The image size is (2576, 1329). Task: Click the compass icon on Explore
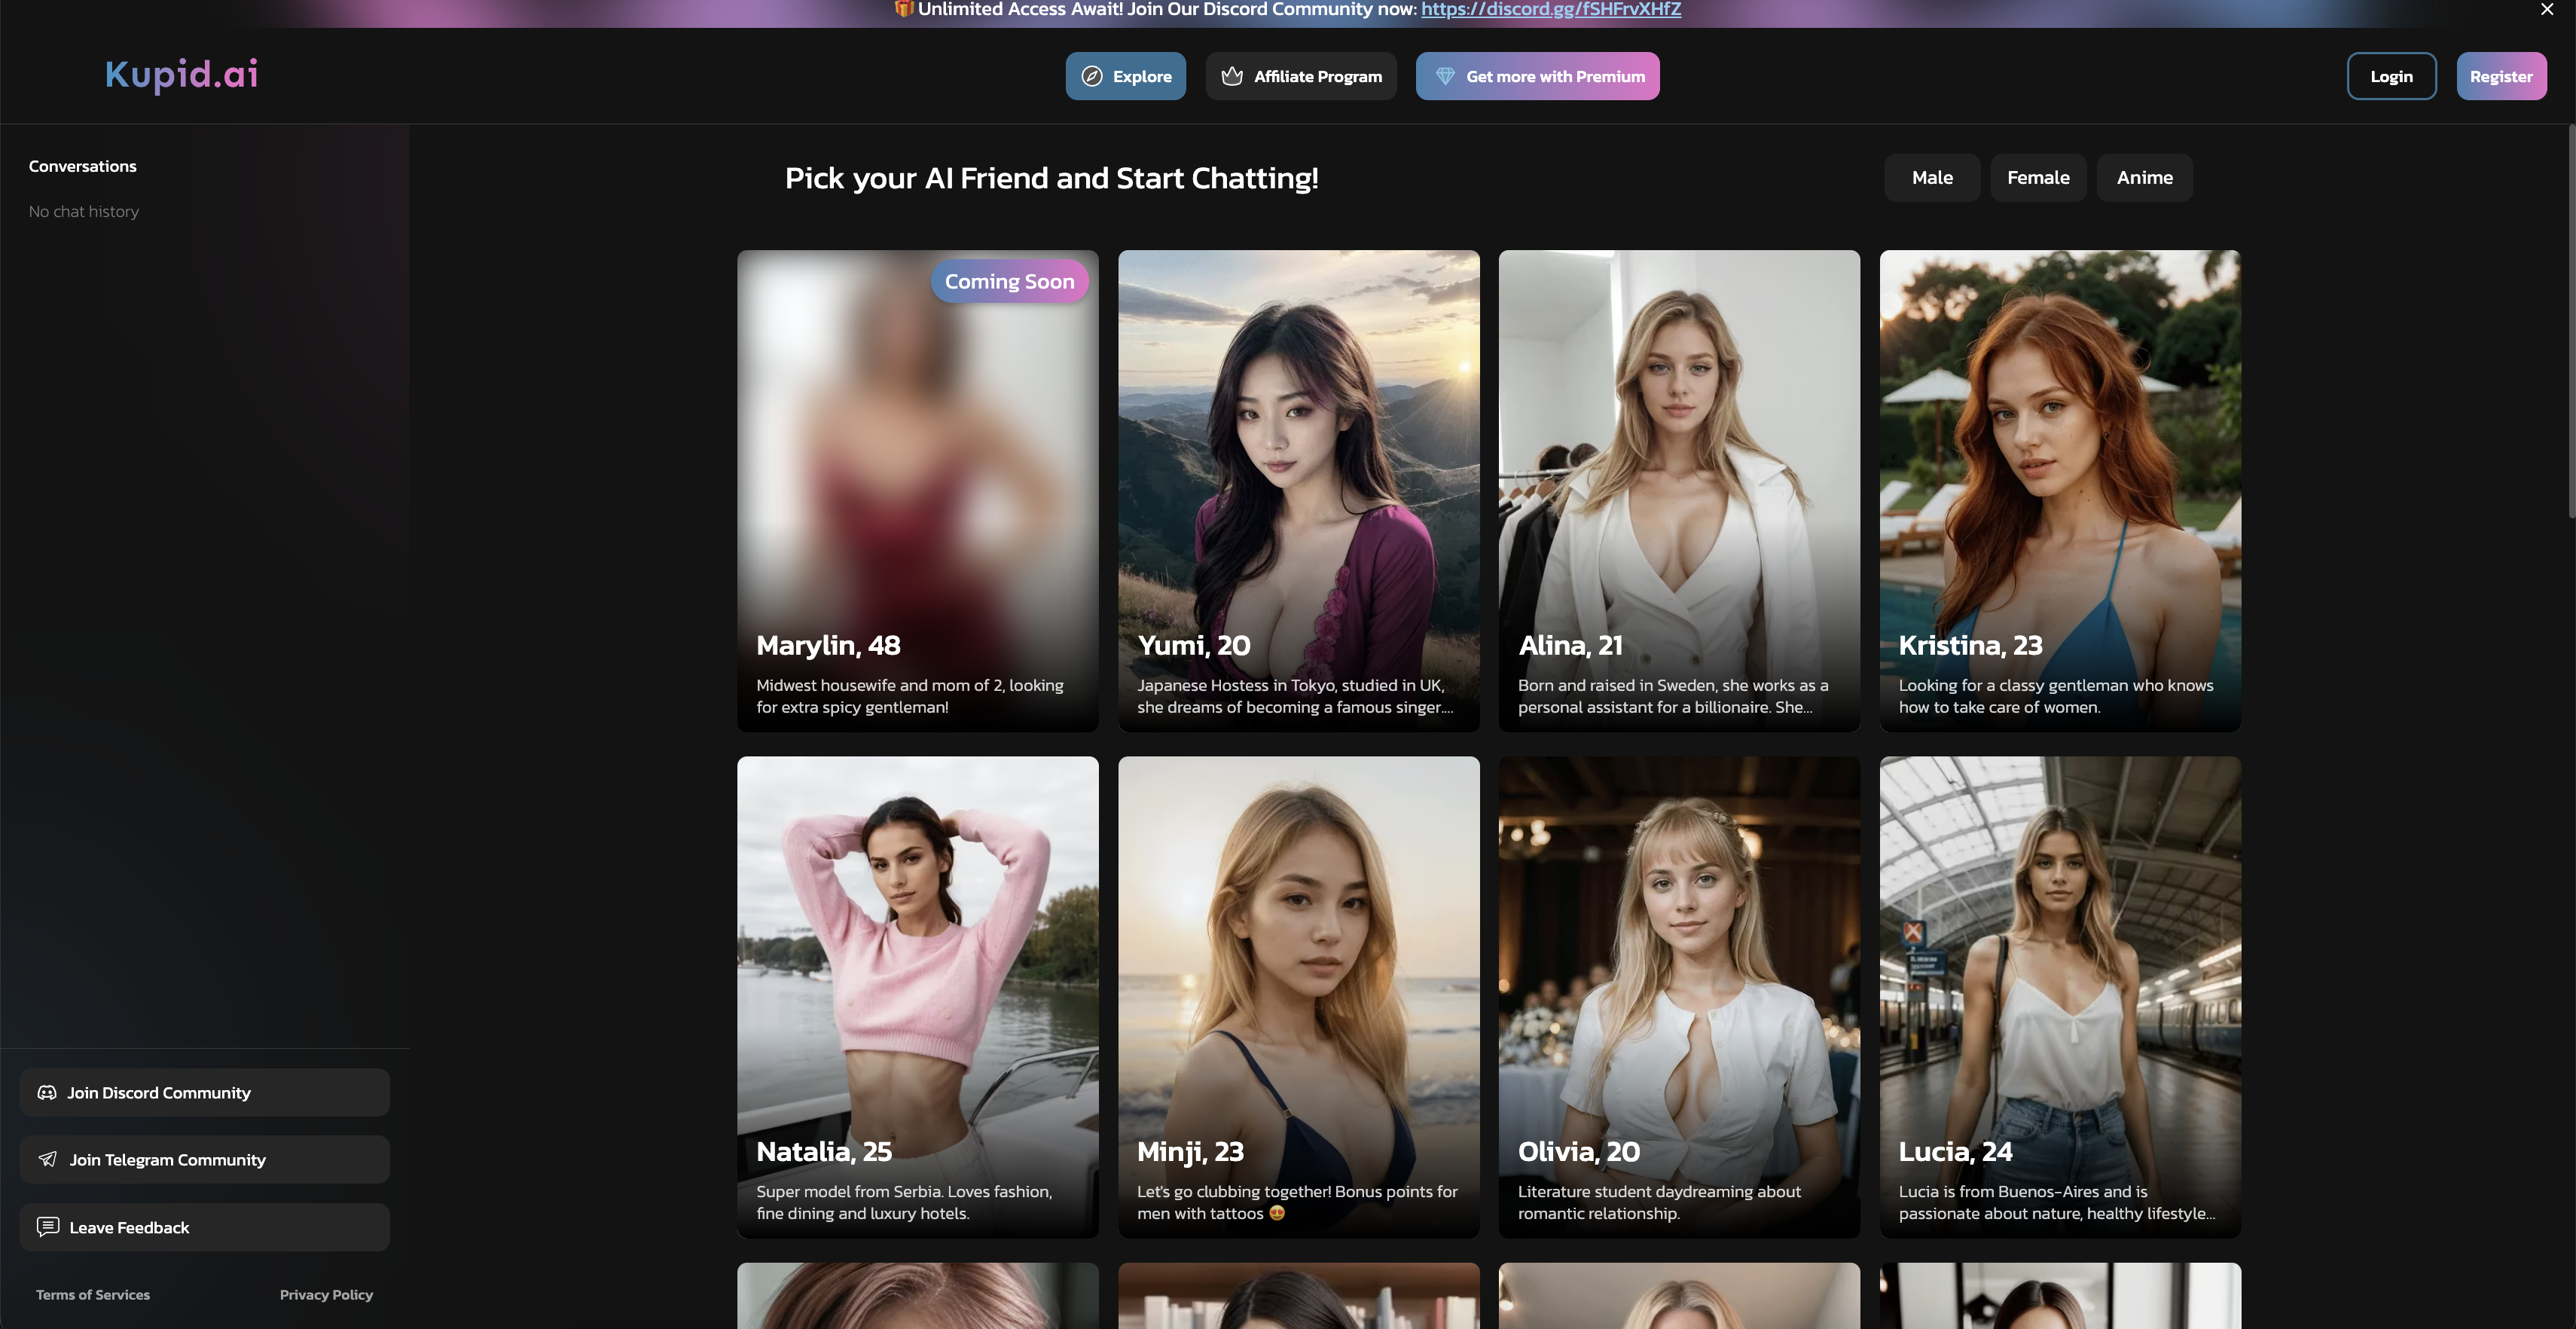point(1092,76)
